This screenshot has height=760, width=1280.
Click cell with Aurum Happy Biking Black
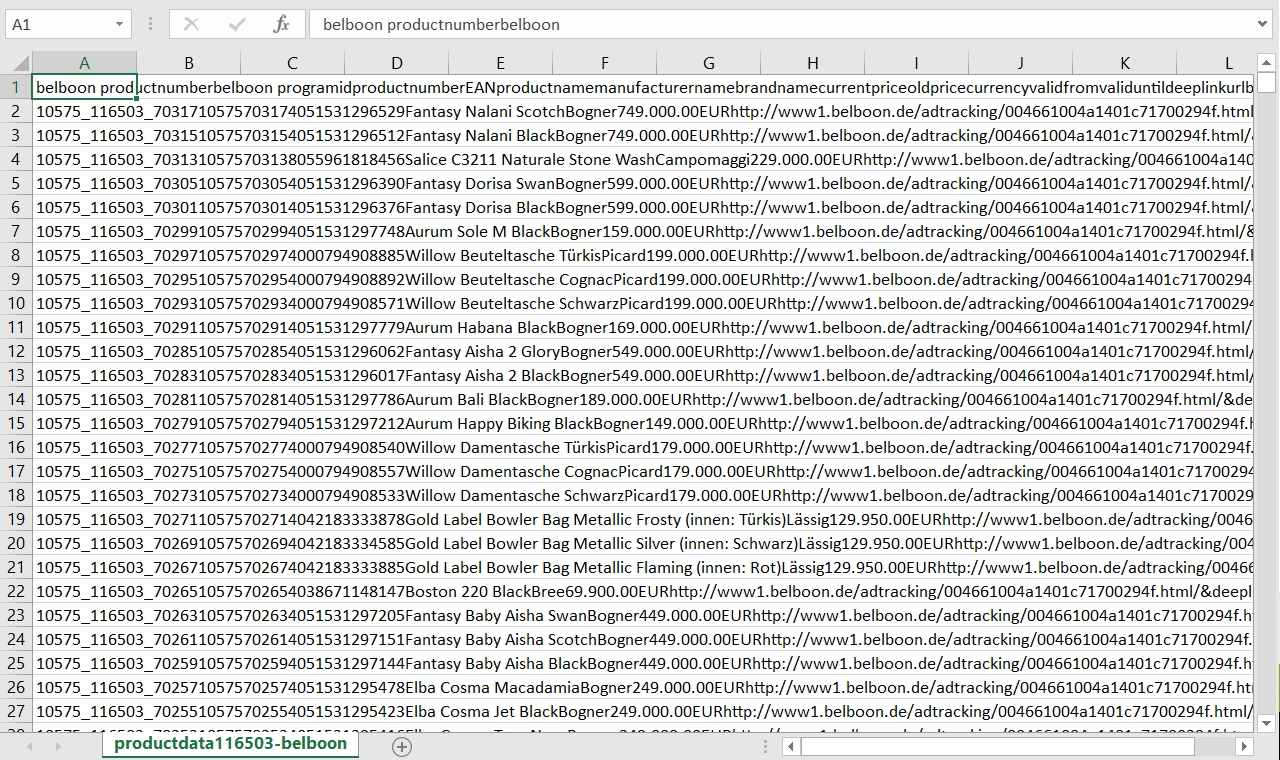(84, 423)
